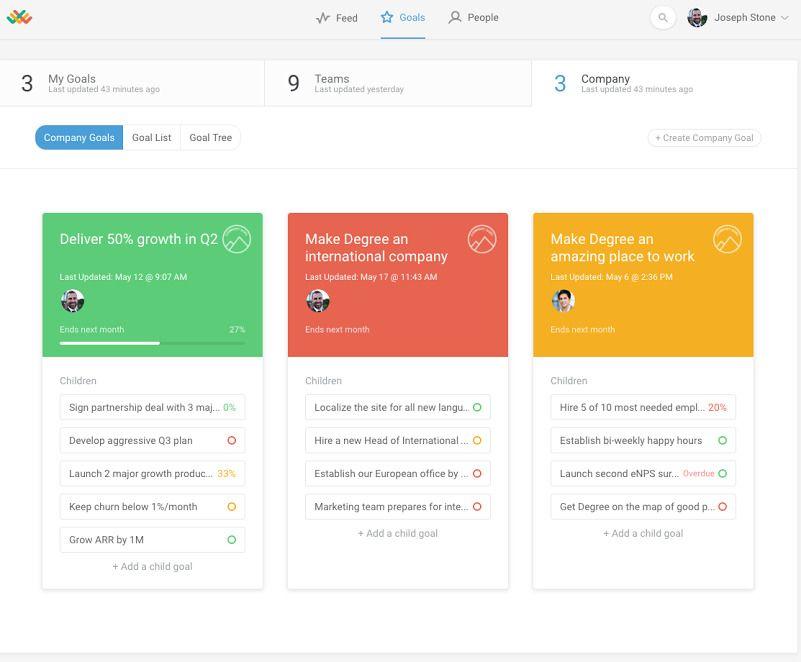Click red status circle for Develop aggressive Q3 plan
The height and width of the screenshot is (662, 801).
[x=231, y=440]
